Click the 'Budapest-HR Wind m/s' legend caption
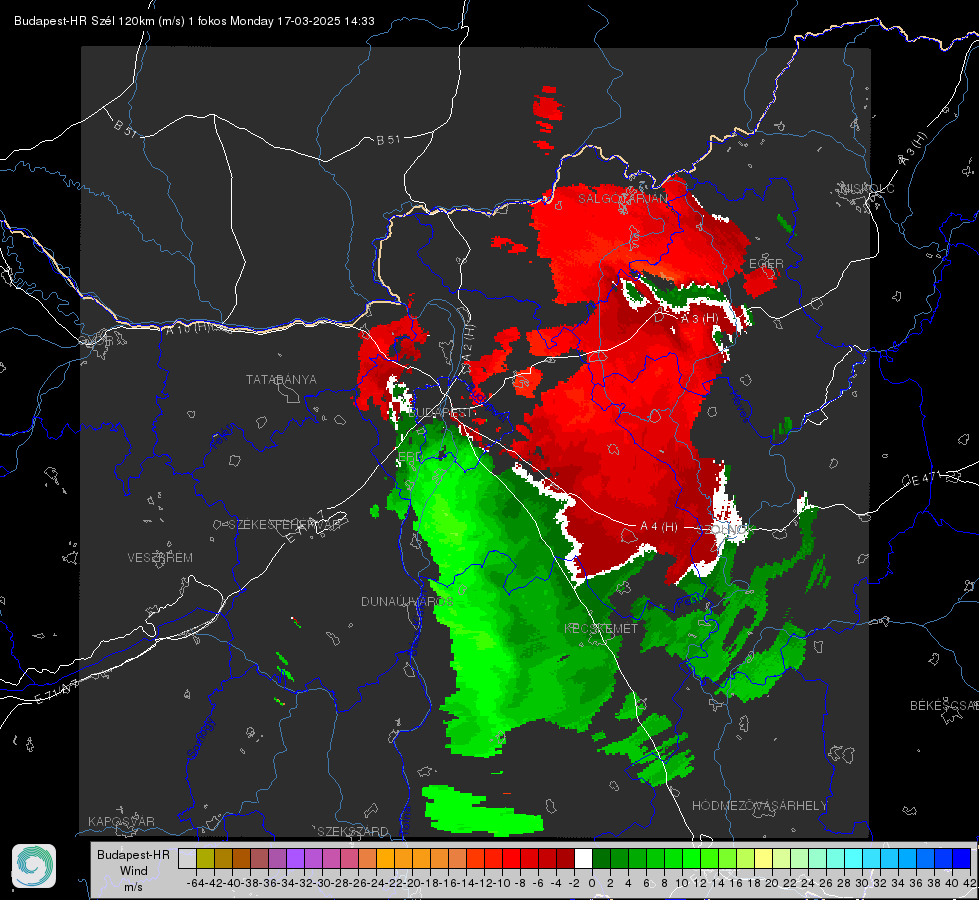This screenshot has width=979, height=900. (134, 870)
